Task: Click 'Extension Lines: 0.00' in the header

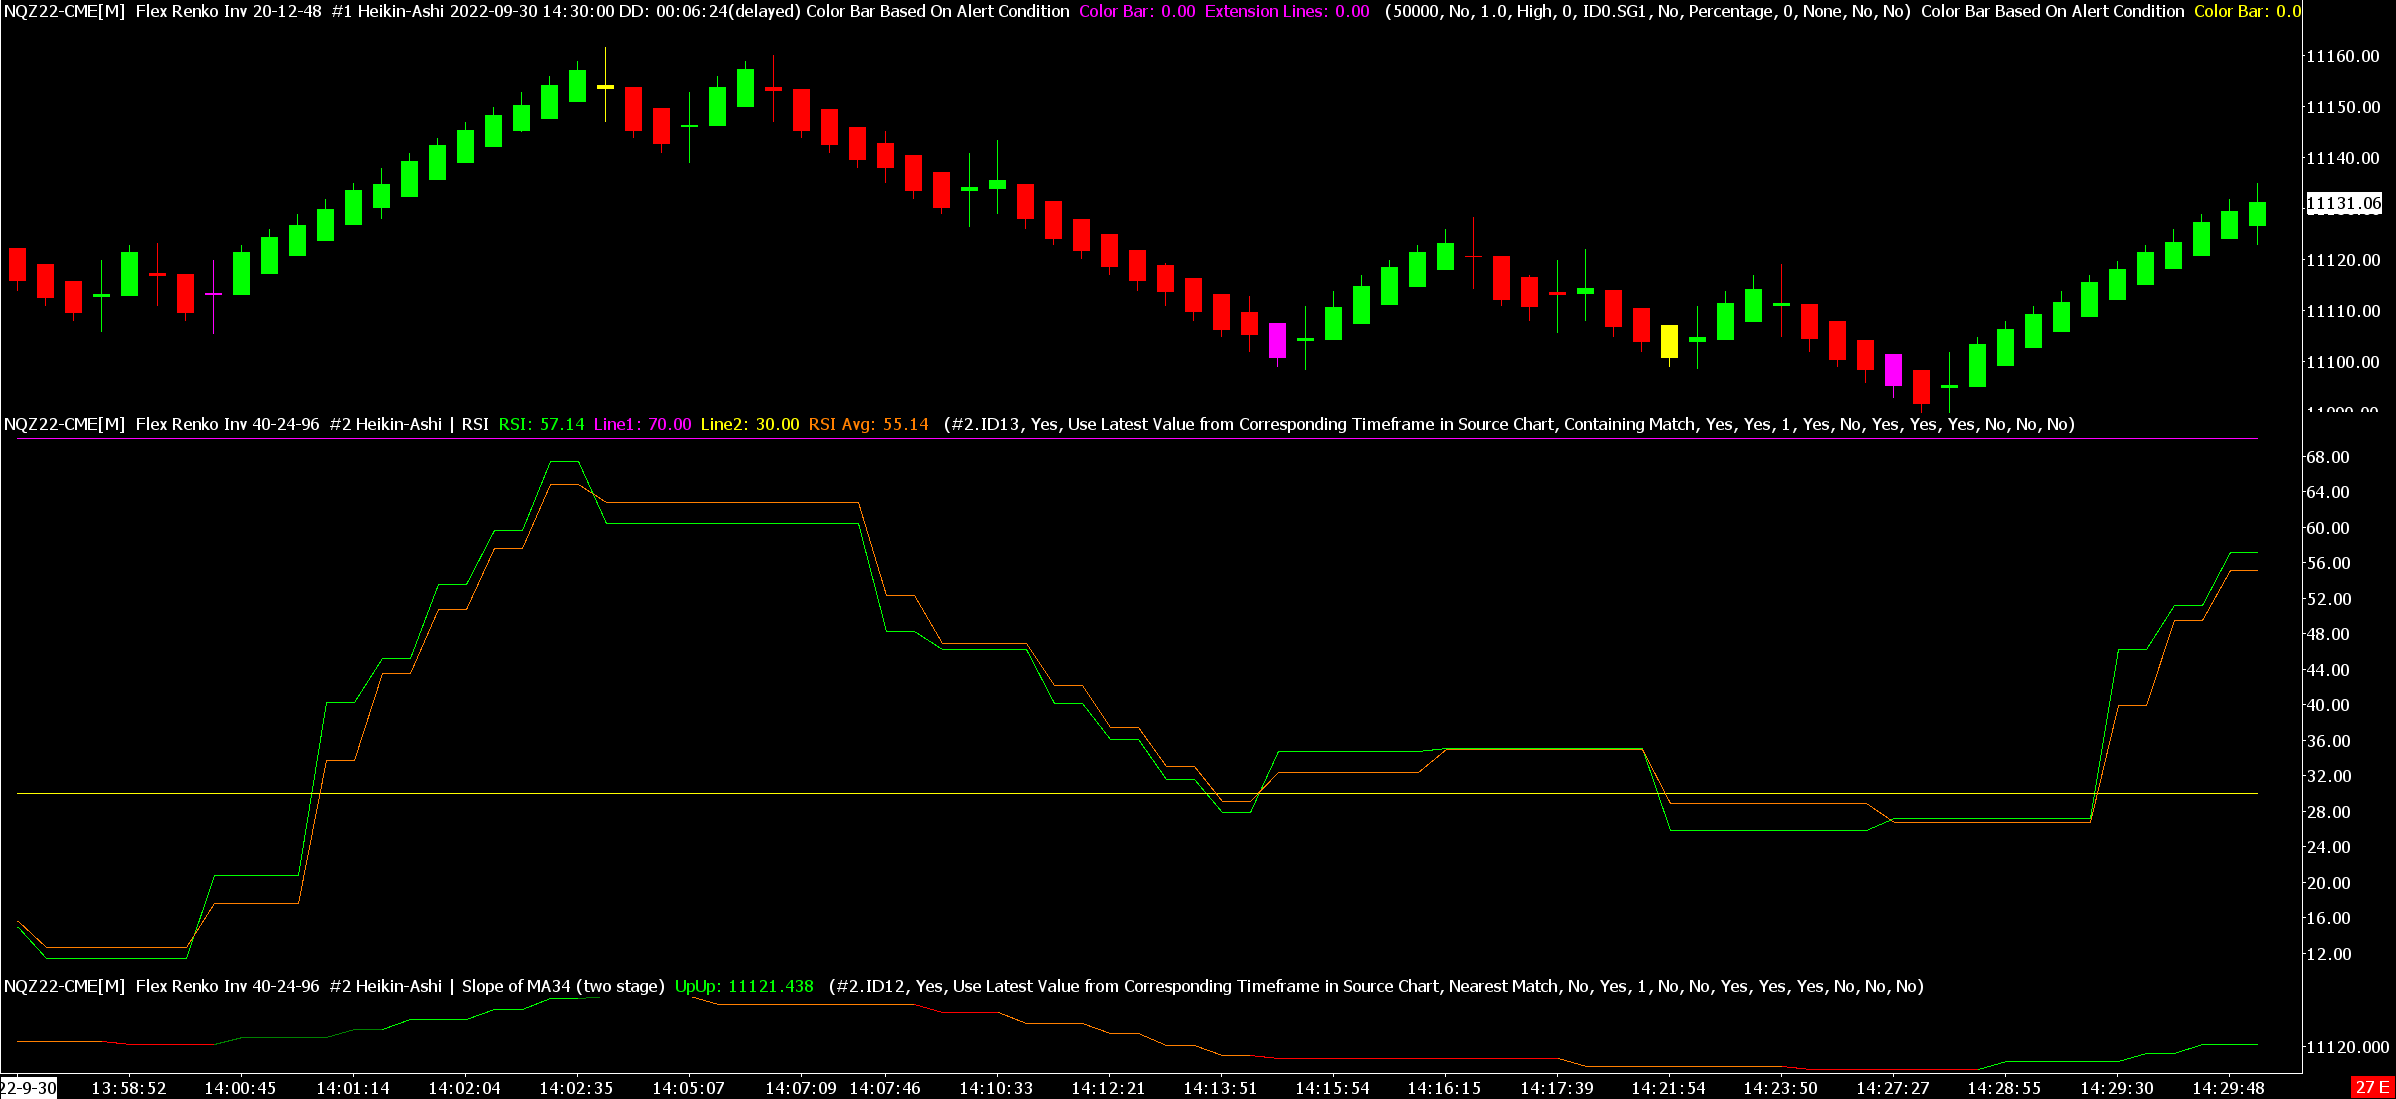Action: tap(1286, 11)
